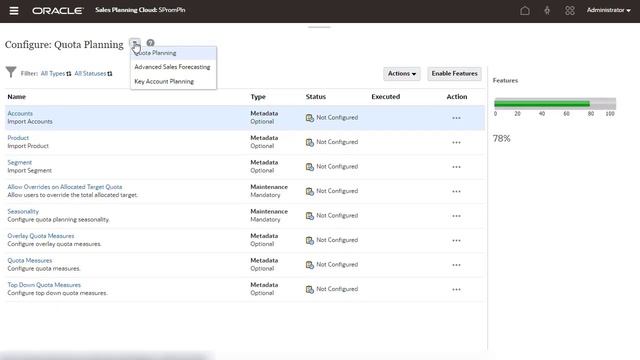640x360 pixels.
Task: Click 'Import Segment' description text
Action: coord(29,171)
